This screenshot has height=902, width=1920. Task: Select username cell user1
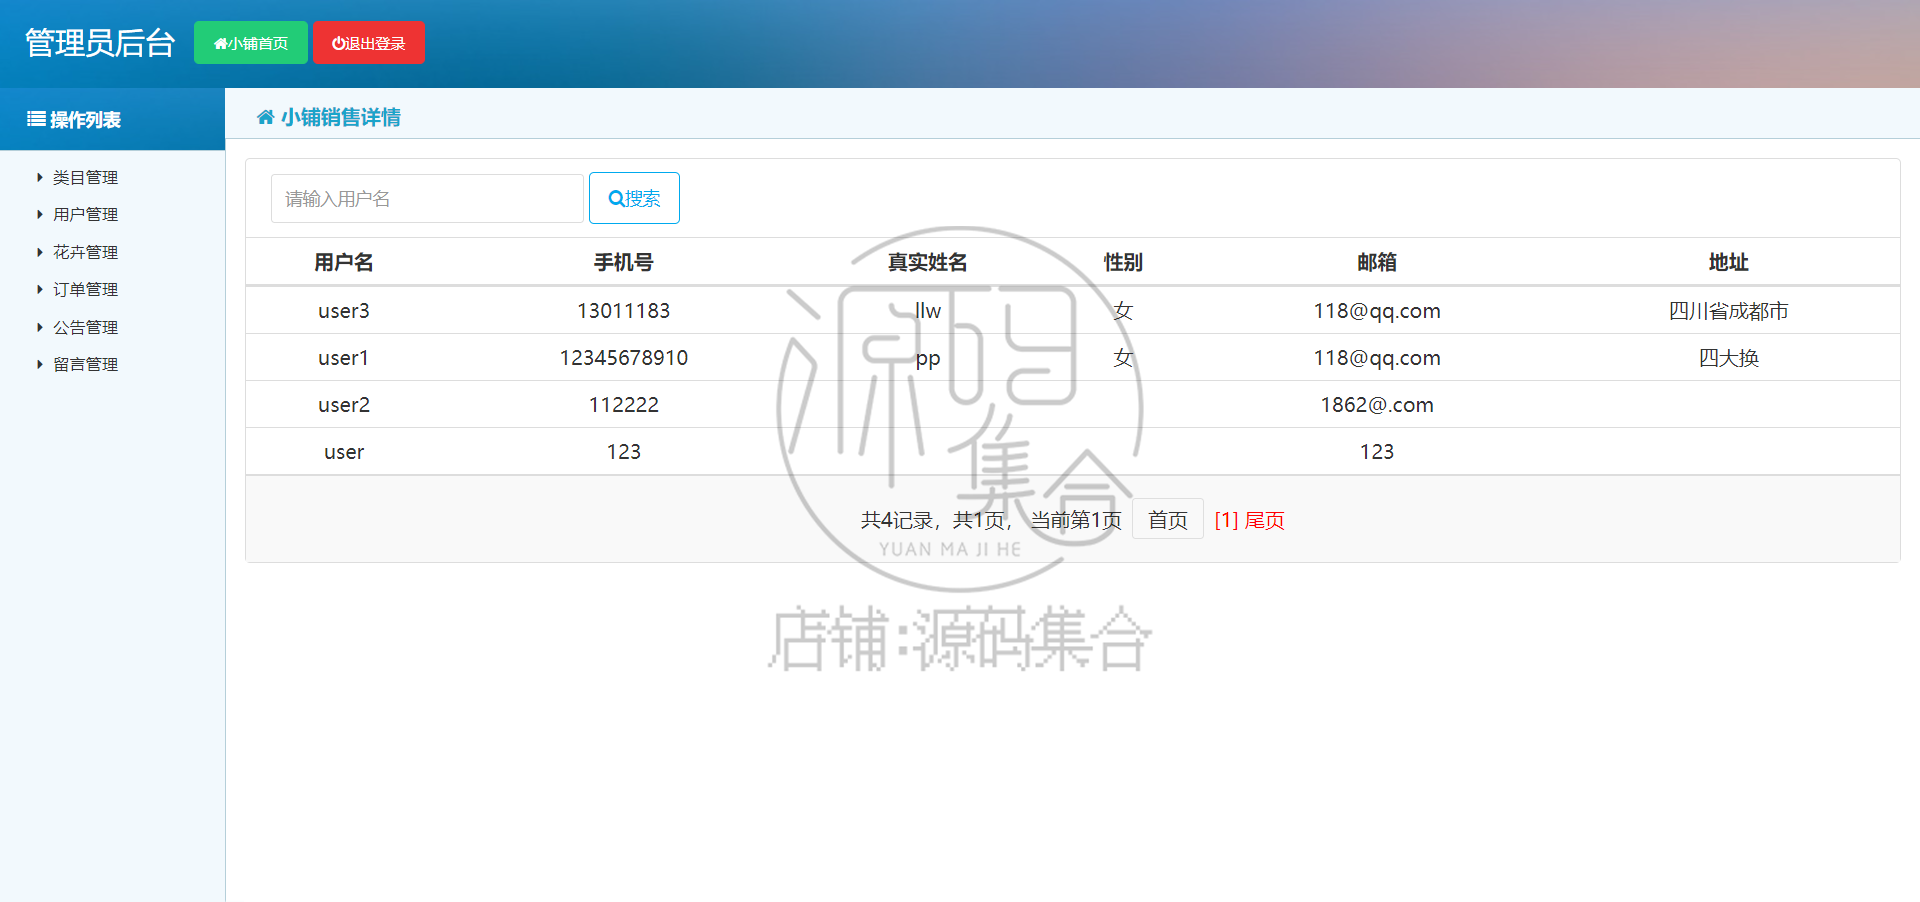coord(344,358)
